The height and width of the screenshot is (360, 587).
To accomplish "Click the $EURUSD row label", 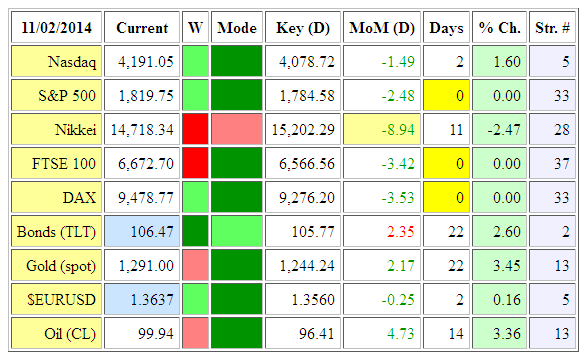I will pyautogui.click(x=57, y=299).
